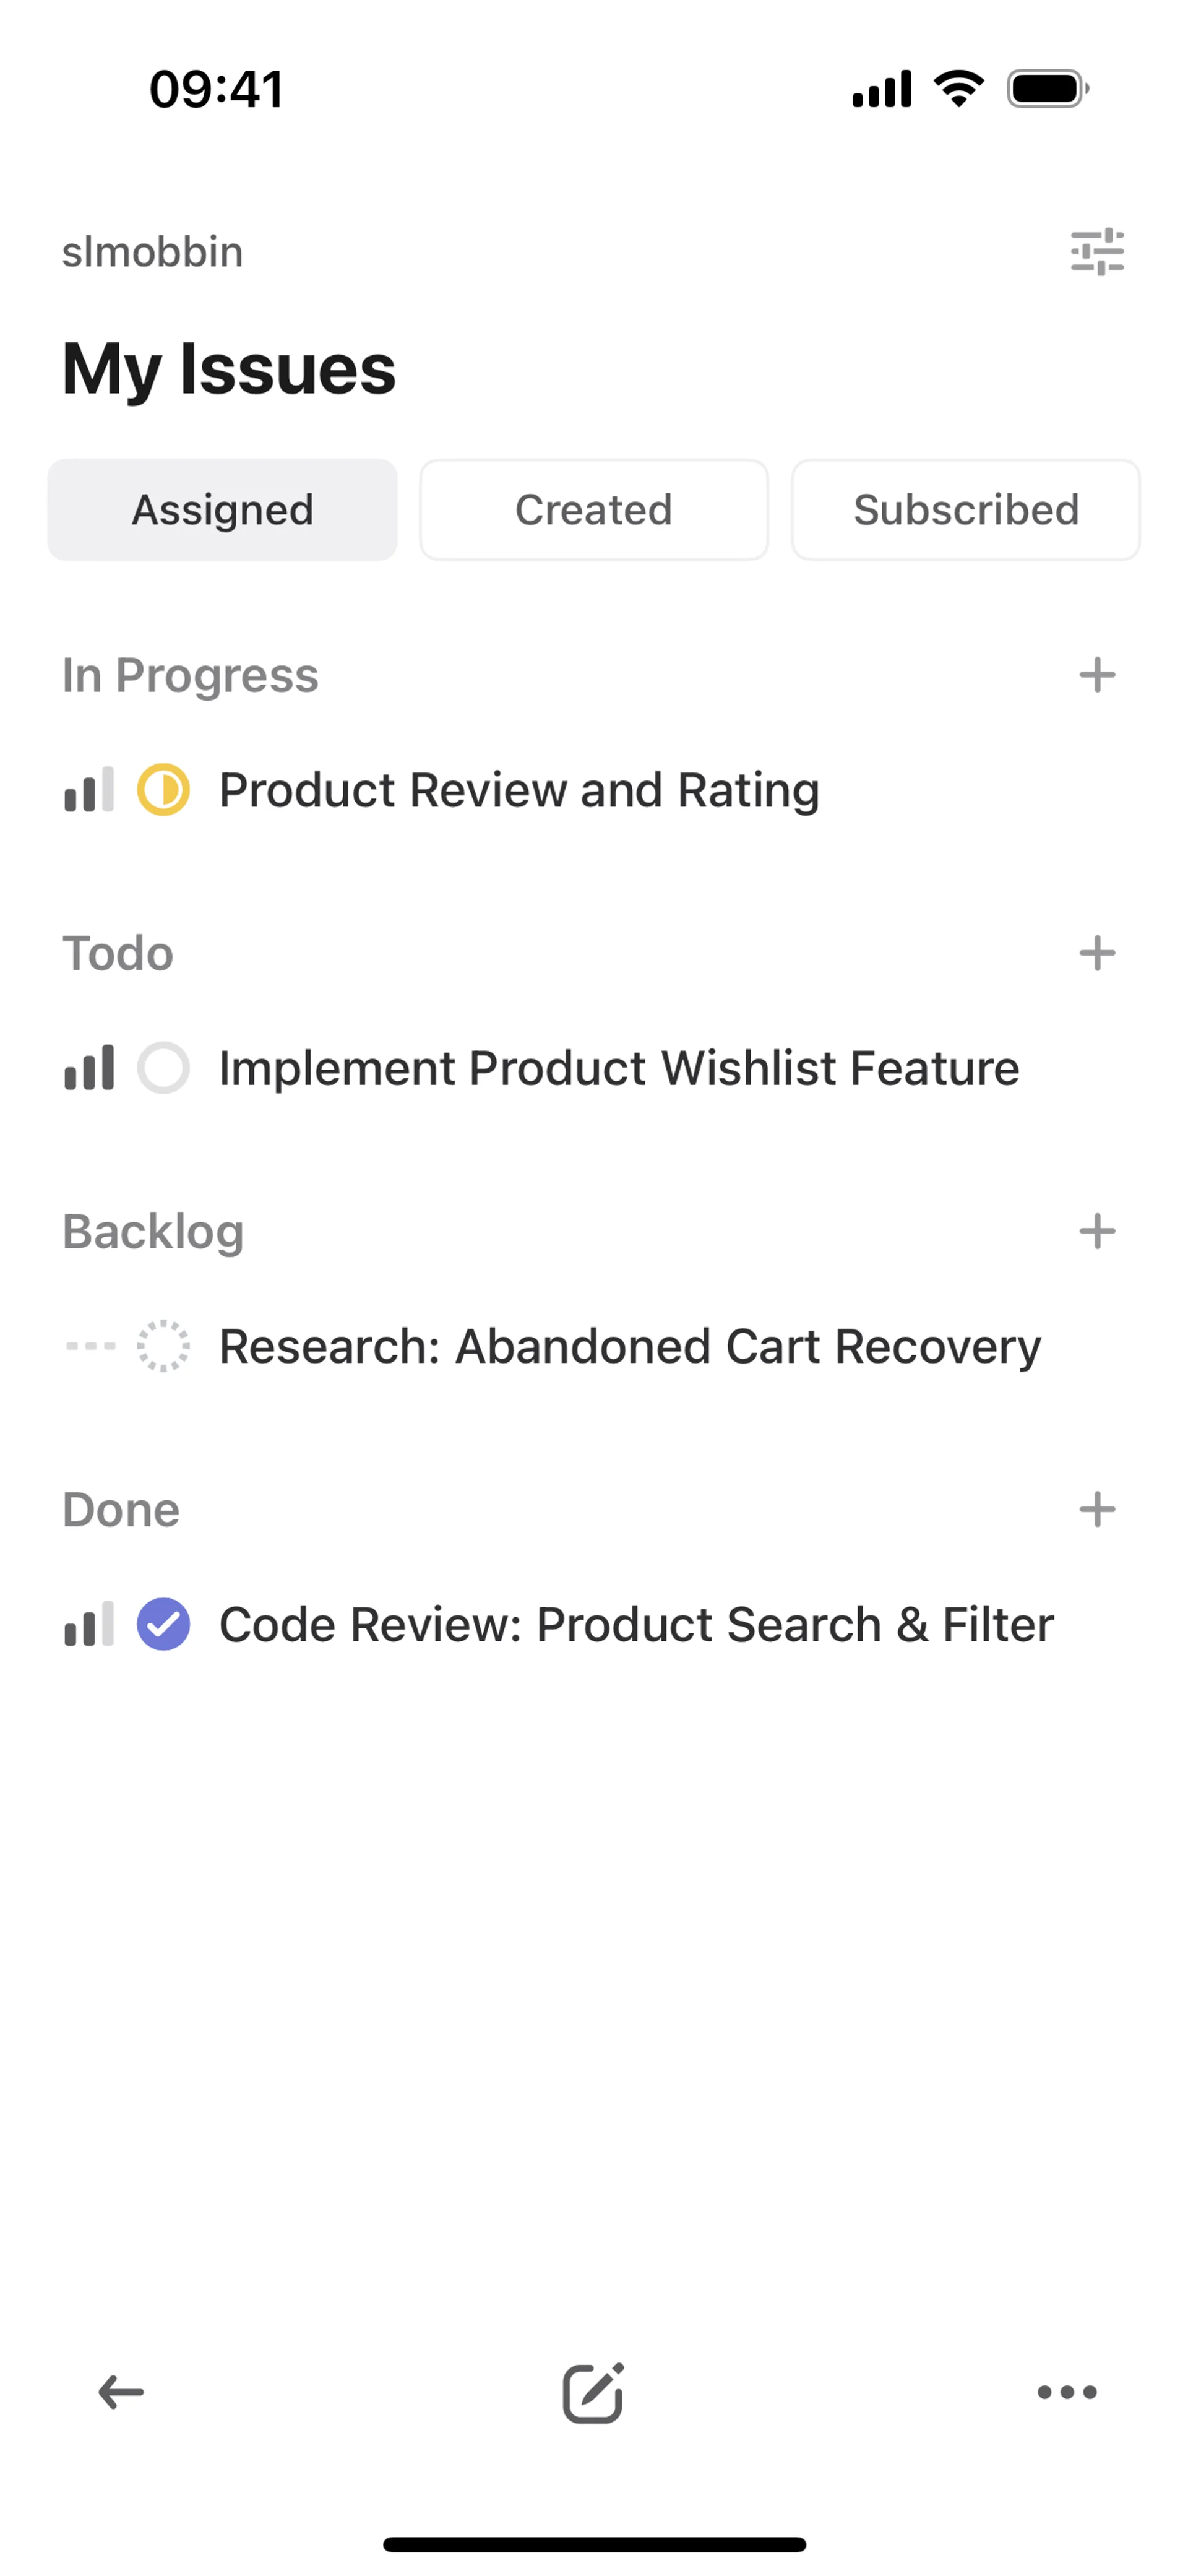Open the Implement Product Wishlist Feature issue

click(x=619, y=1068)
